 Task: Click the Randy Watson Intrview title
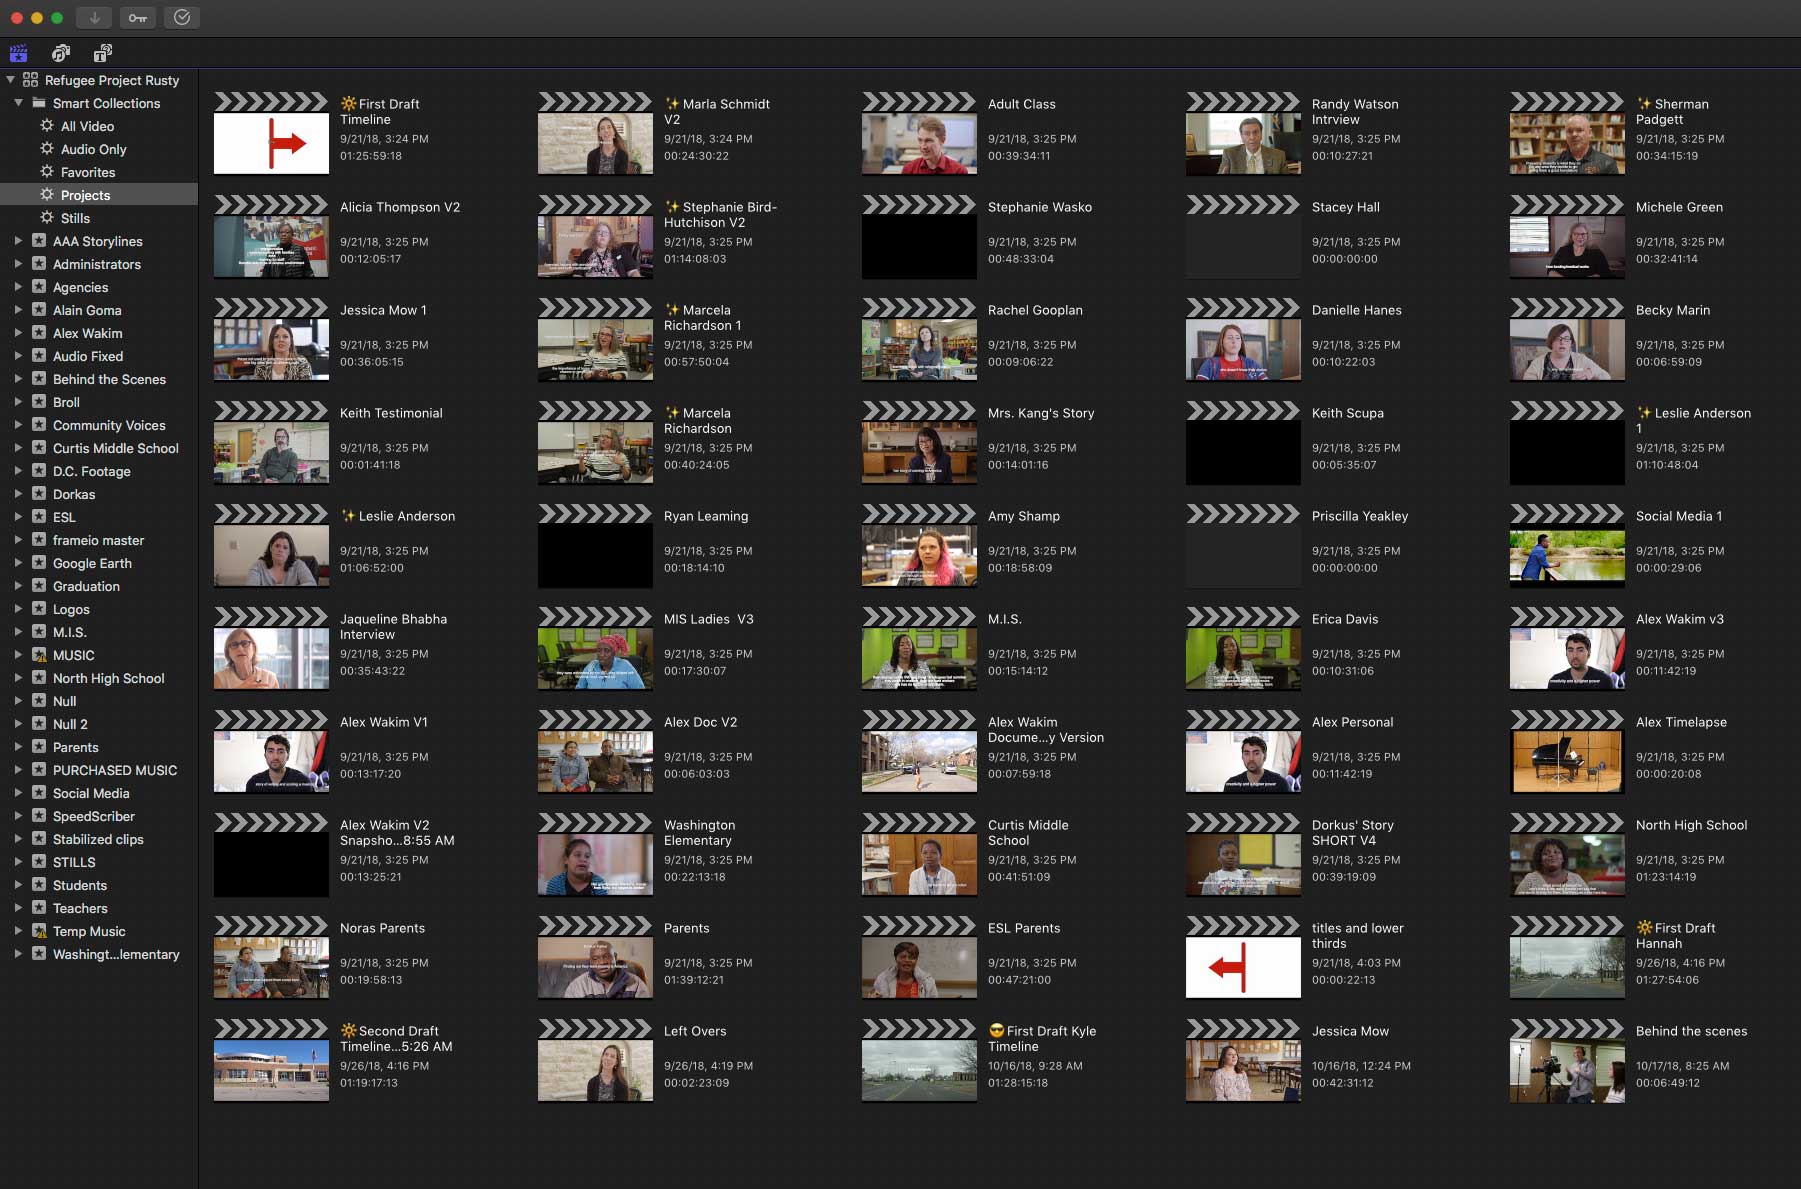pyautogui.click(x=1355, y=111)
